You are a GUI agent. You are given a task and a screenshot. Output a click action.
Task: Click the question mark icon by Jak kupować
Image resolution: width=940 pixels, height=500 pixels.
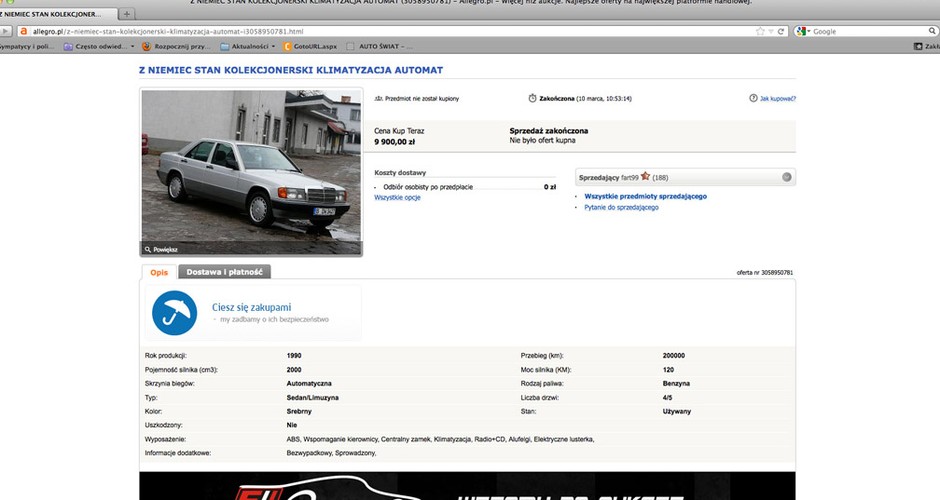[753, 98]
